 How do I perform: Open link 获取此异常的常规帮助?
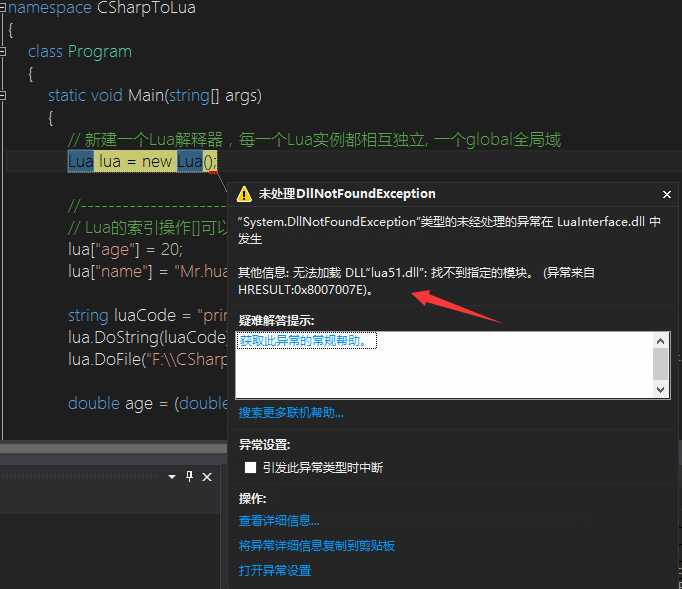pos(306,341)
